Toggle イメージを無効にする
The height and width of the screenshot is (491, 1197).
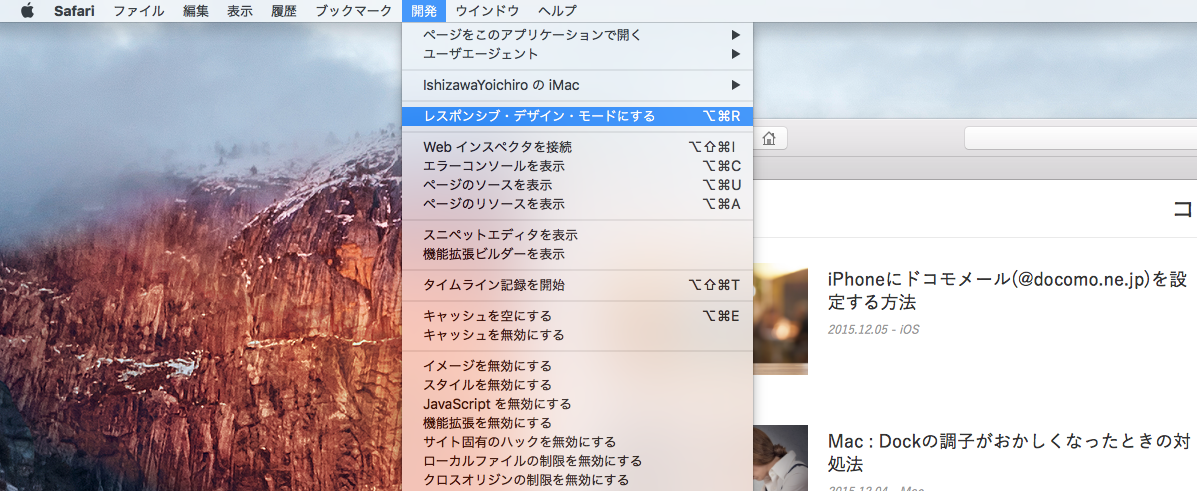[x=577, y=366]
